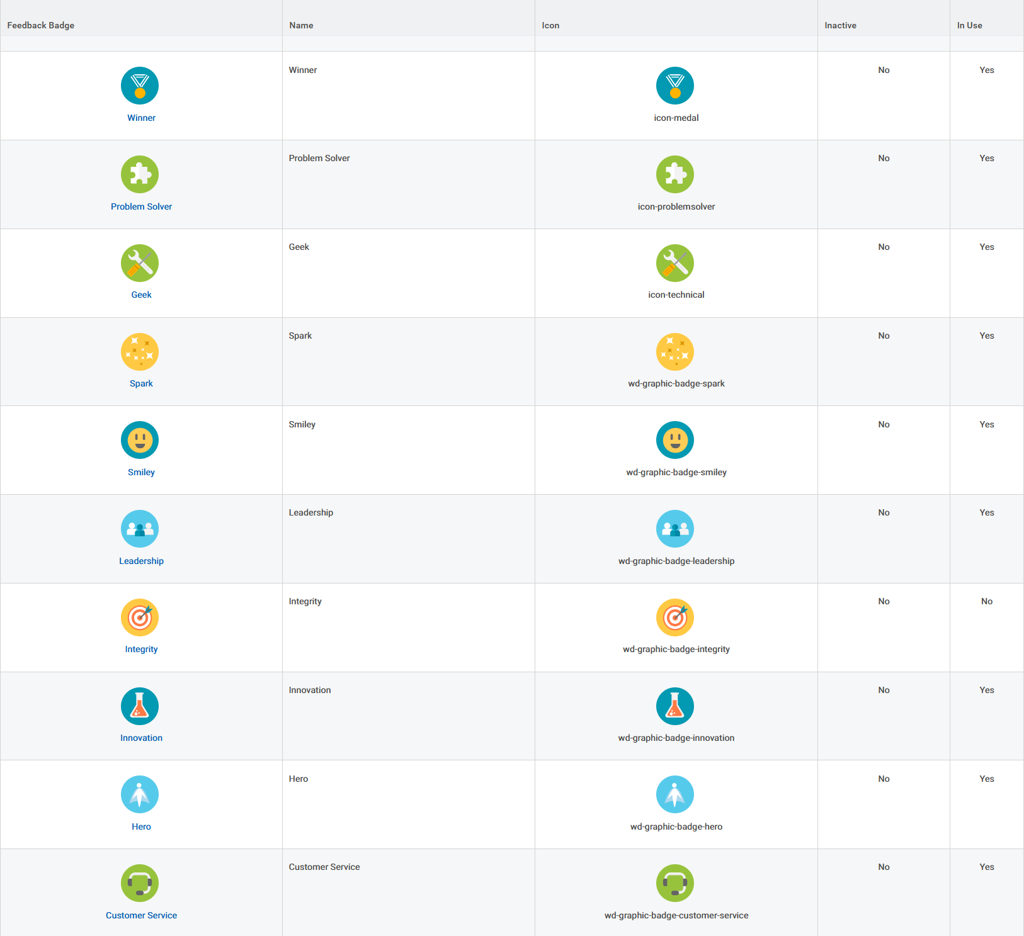This screenshot has height=936, width=1024.
Task: Click the Customer Service headset badge in Feedback Badge column
Action: 140,883
